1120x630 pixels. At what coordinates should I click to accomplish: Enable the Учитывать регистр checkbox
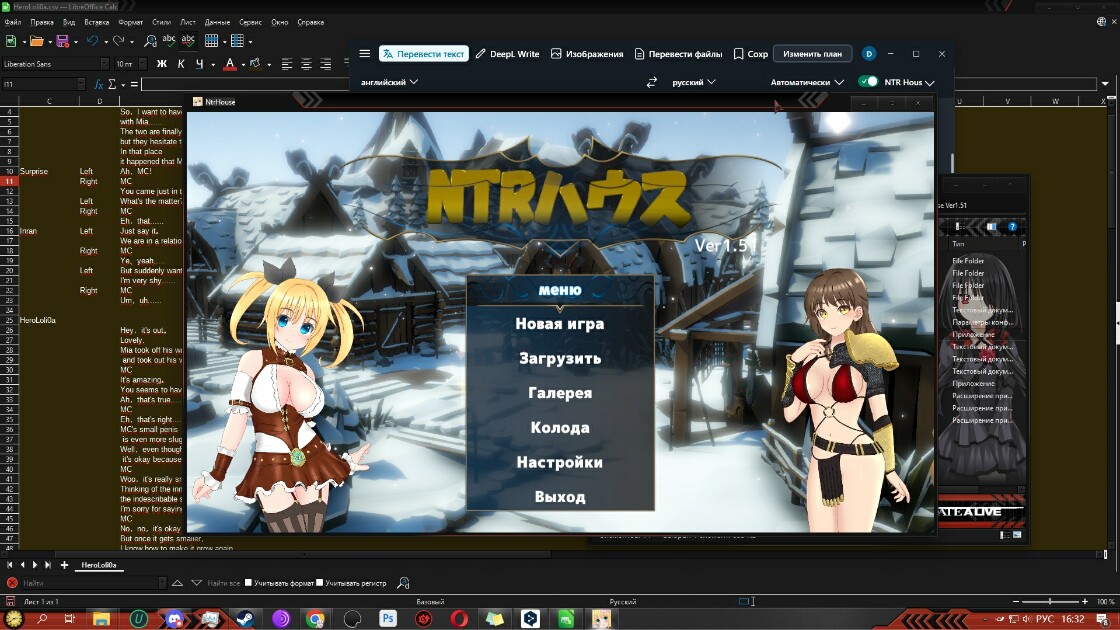(x=319, y=583)
